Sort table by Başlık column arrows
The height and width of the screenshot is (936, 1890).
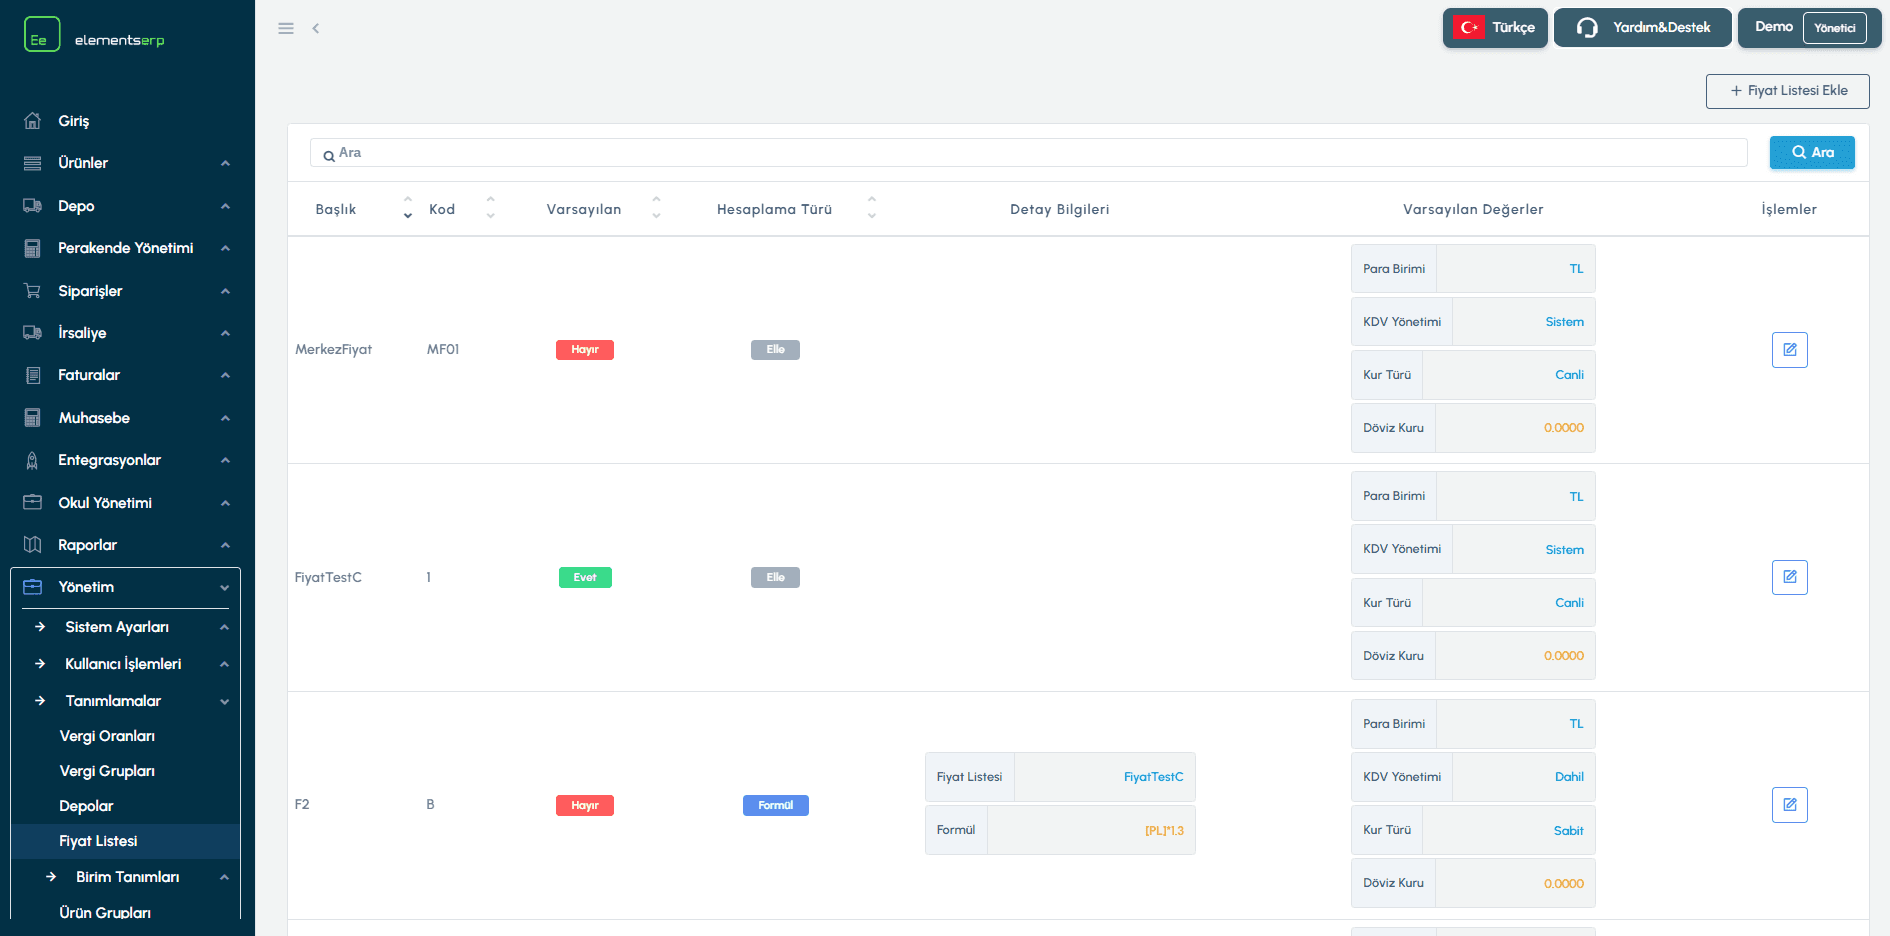pos(407,208)
